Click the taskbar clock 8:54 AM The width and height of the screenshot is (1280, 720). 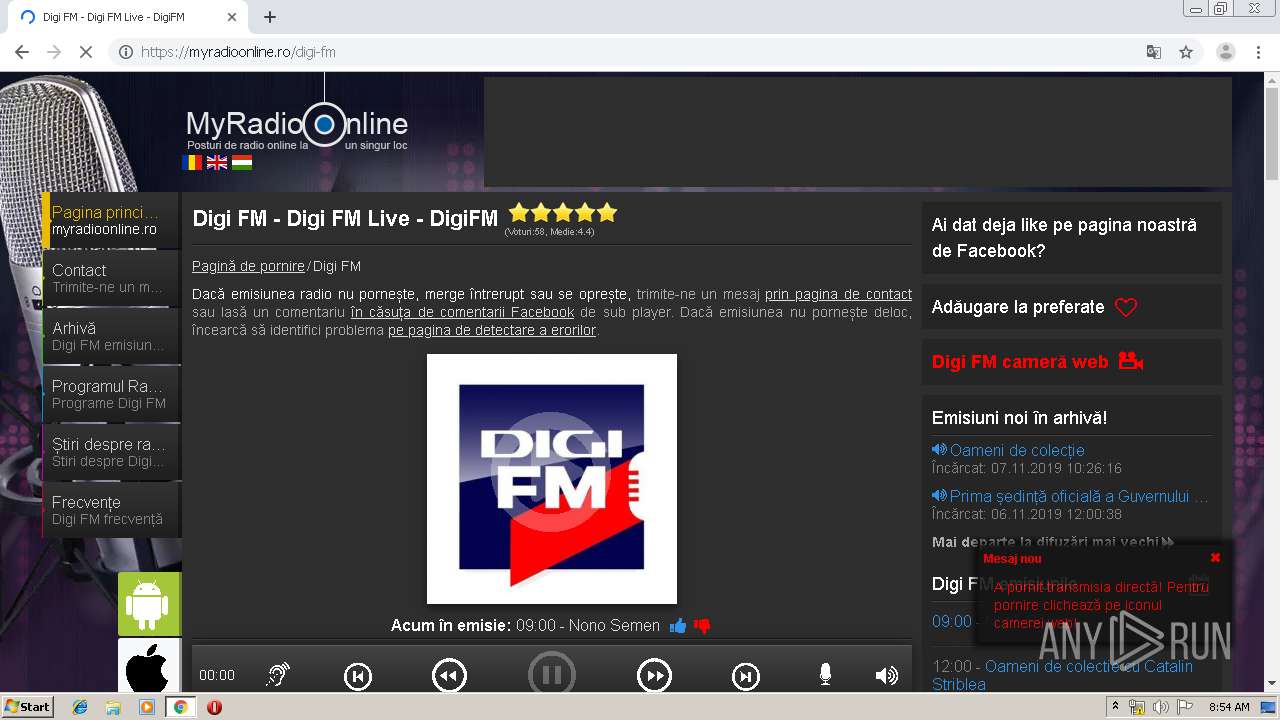[1229, 707]
